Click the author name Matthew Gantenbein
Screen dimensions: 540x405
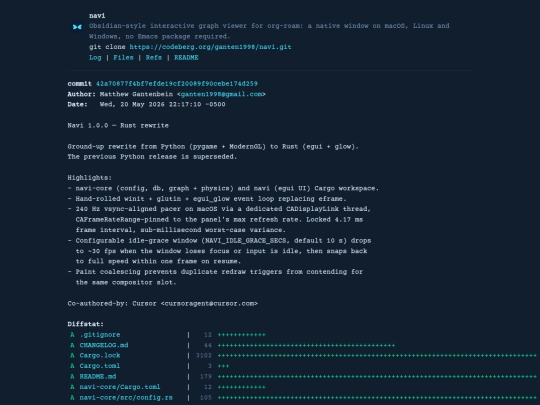point(136,94)
